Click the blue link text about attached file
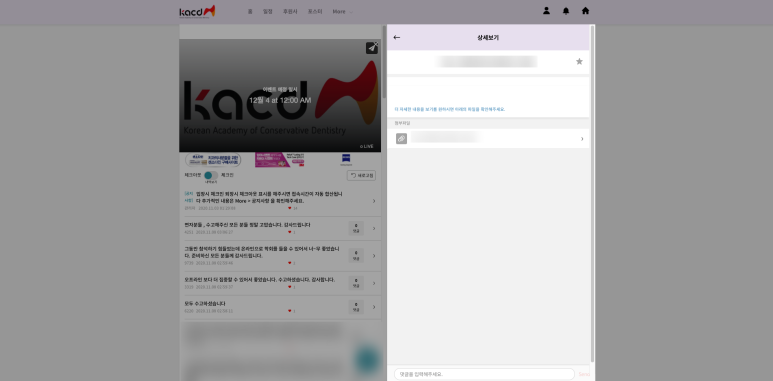The image size is (773, 381). 450,109
